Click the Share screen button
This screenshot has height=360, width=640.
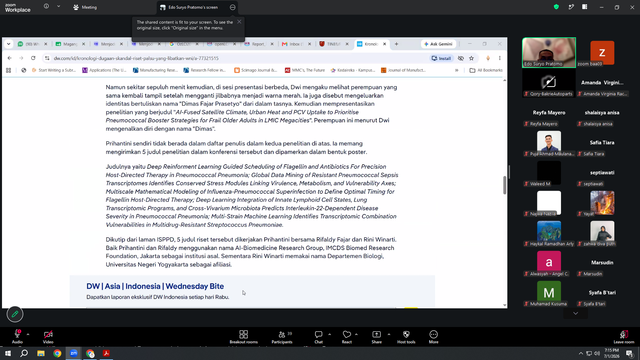pos(376,337)
